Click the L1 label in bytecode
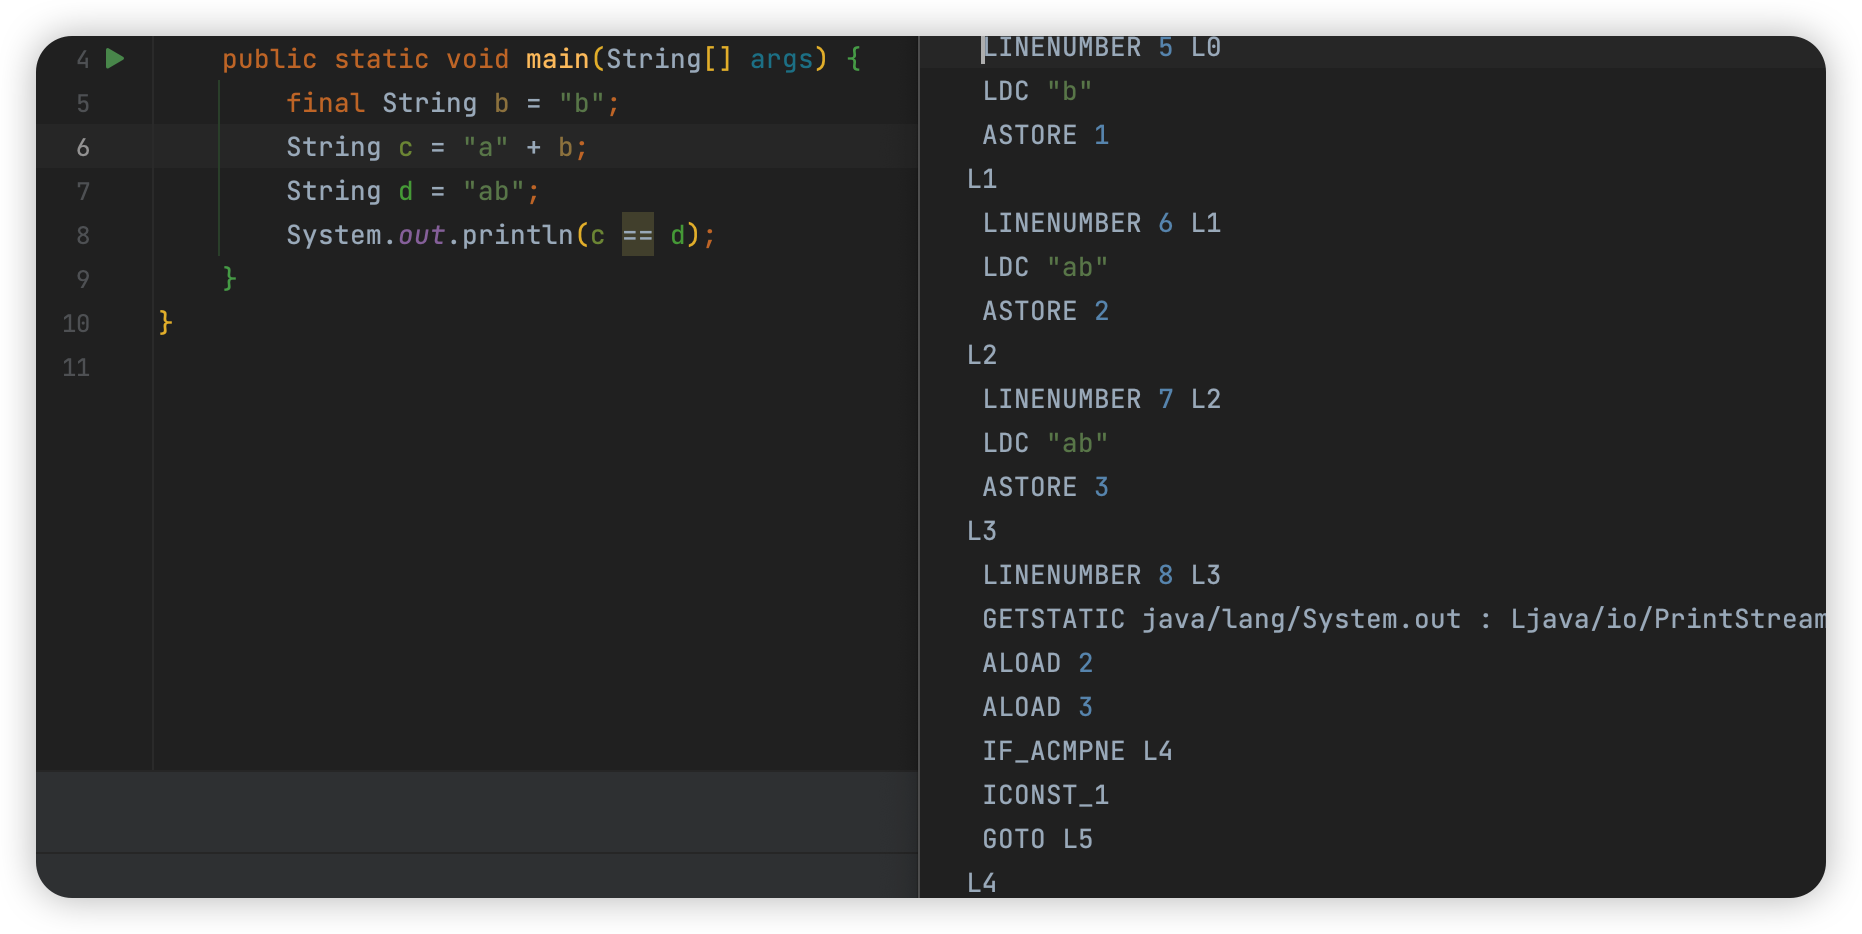This screenshot has height=934, width=1862. tap(982, 179)
